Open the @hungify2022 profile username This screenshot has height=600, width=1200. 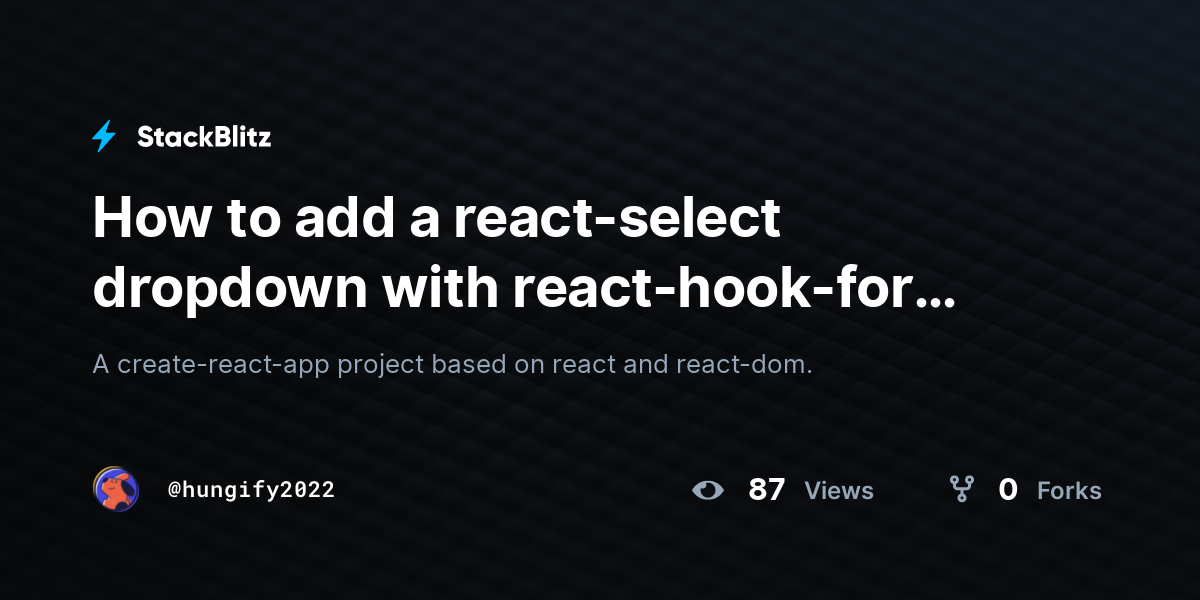pyautogui.click(x=251, y=490)
